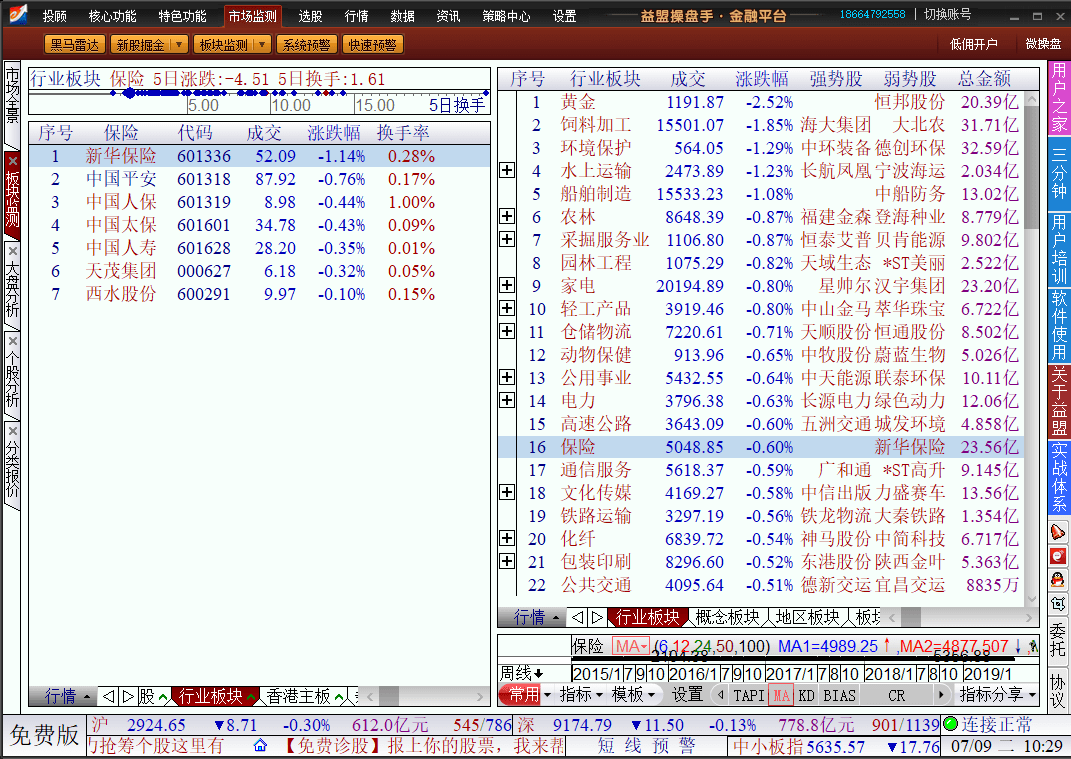The image size is (1071, 759).
Task: Open the 投顾 menu
Action: pyautogui.click(x=55, y=16)
